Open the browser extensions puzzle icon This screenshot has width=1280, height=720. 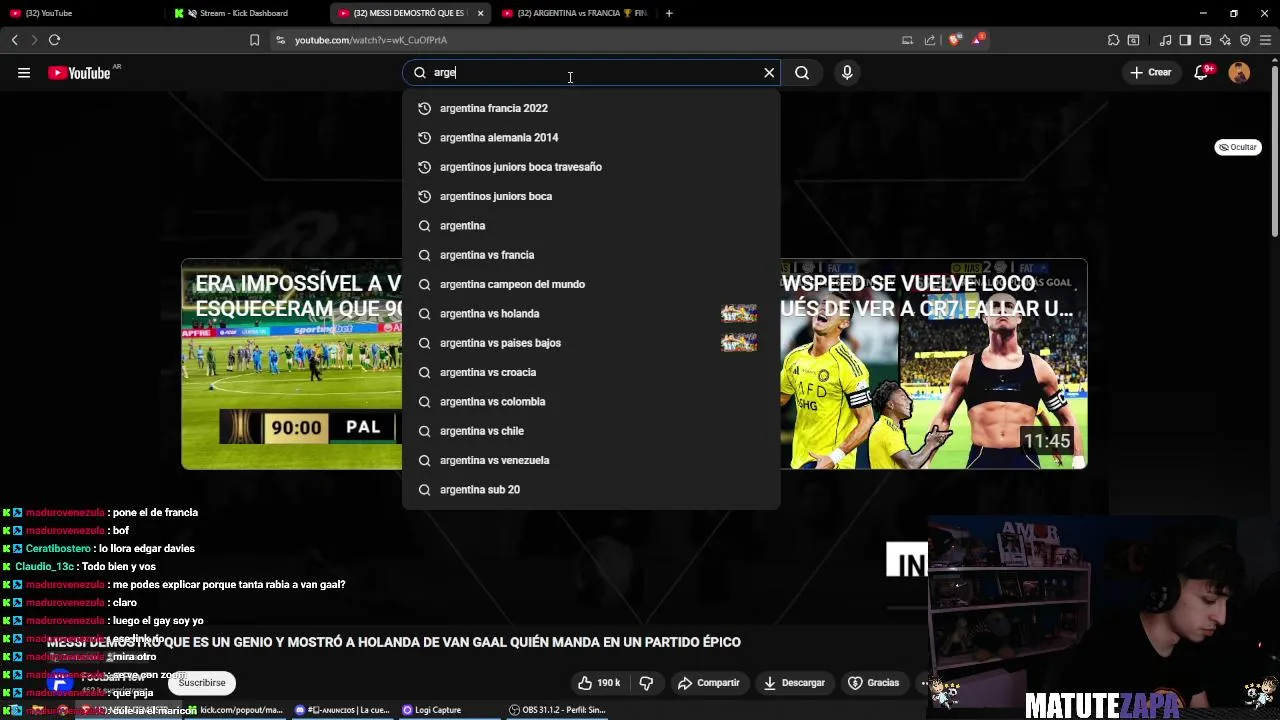click(1113, 40)
